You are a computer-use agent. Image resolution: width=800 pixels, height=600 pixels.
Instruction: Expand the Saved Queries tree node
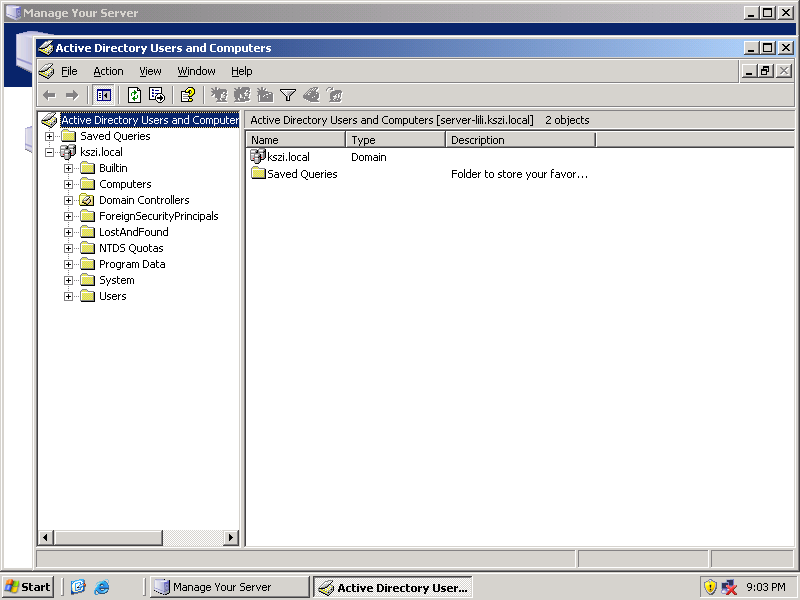point(49,136)
